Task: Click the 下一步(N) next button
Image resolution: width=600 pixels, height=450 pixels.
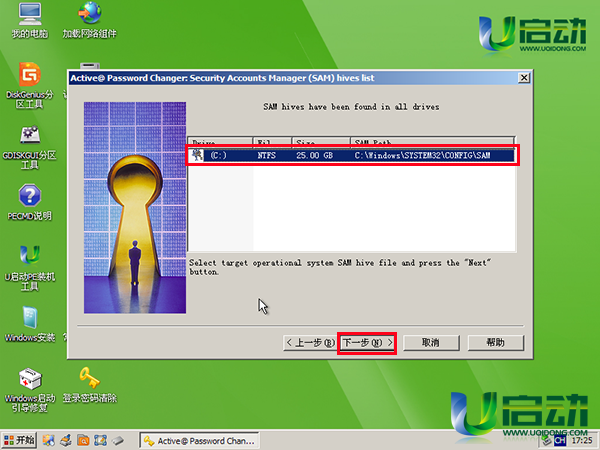Action: [367, 342]
